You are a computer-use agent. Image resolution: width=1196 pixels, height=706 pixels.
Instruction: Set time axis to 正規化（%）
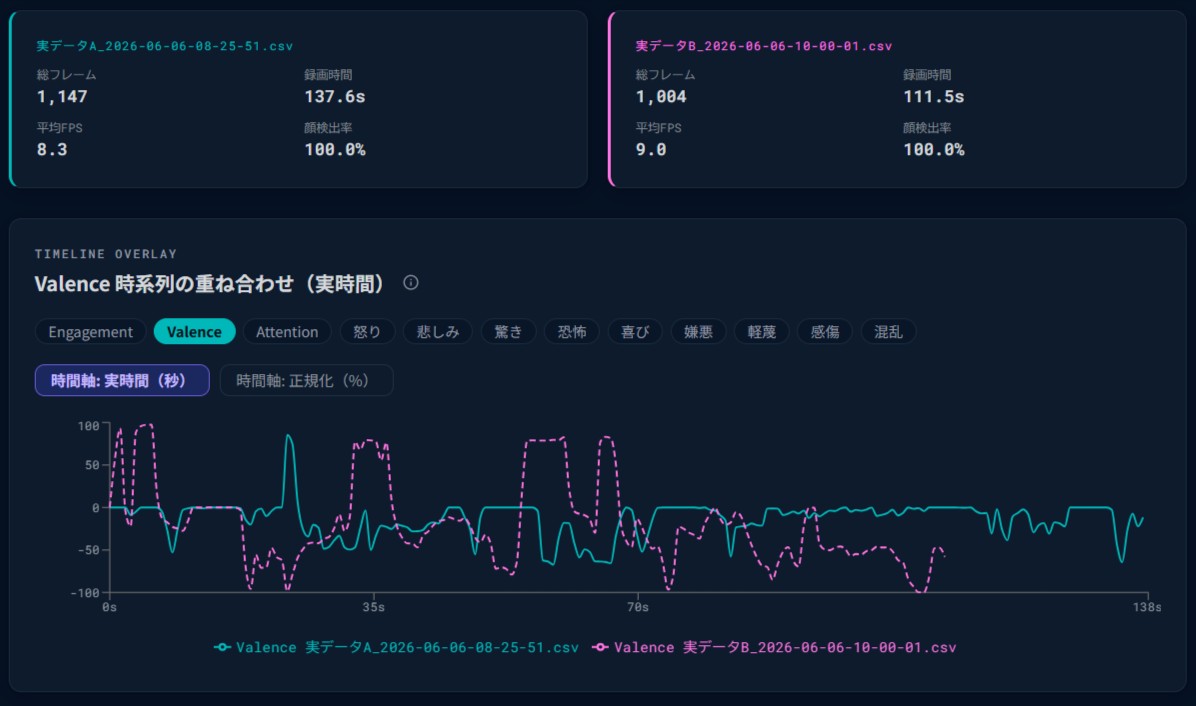tap(307, 380)
